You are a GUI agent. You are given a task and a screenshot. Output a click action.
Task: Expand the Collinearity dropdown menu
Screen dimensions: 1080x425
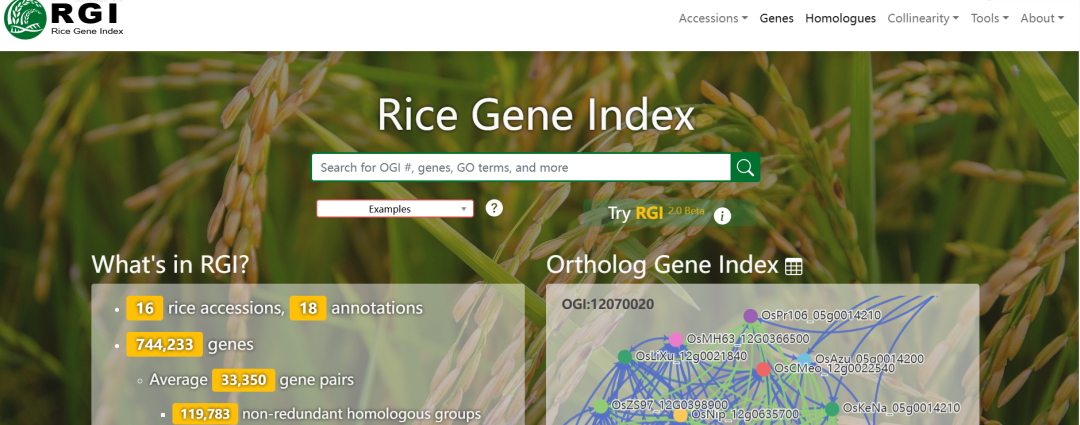coord(923,19)
